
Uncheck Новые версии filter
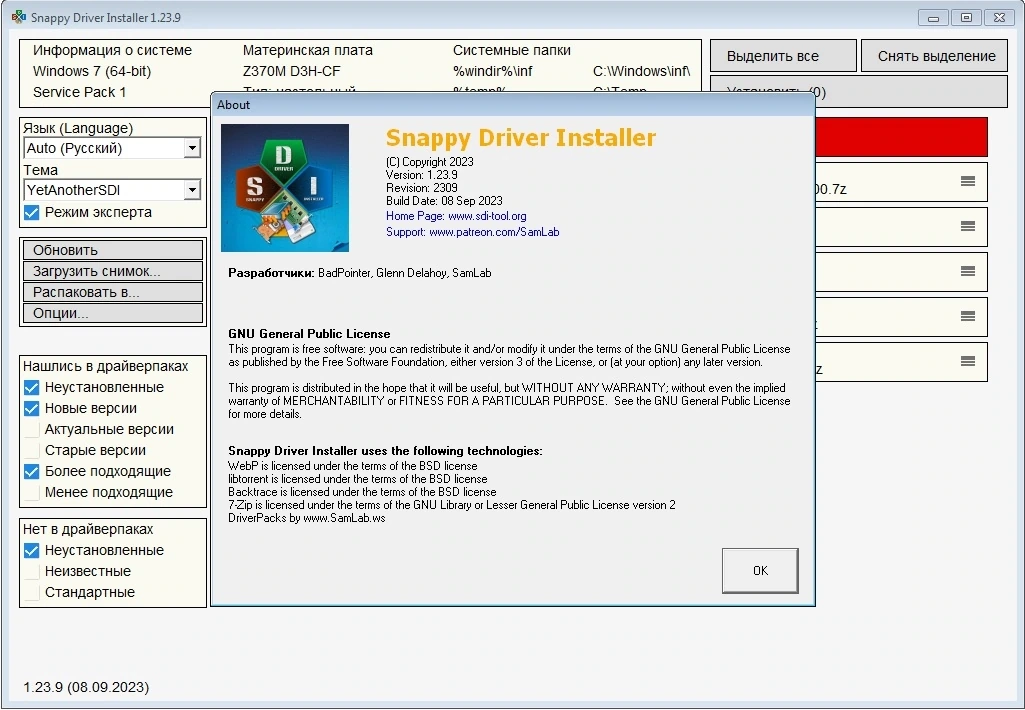pyautogui.click(x=31, y=409)
